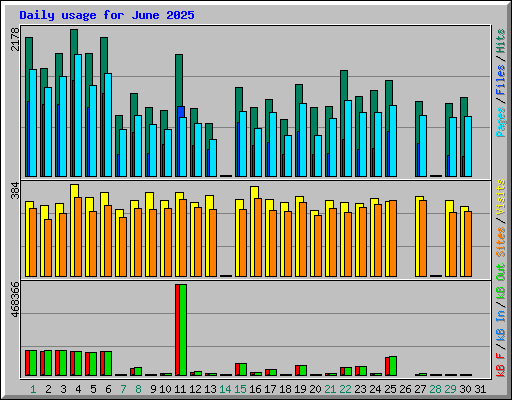Click day 4 on the x-axis
512x400 pixels.
[x=78, y=389]
